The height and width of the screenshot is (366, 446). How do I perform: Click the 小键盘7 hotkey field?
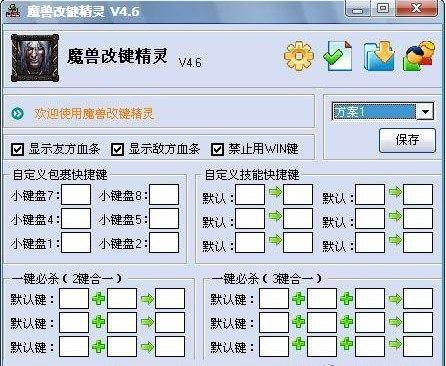click(x=76, y=194)
